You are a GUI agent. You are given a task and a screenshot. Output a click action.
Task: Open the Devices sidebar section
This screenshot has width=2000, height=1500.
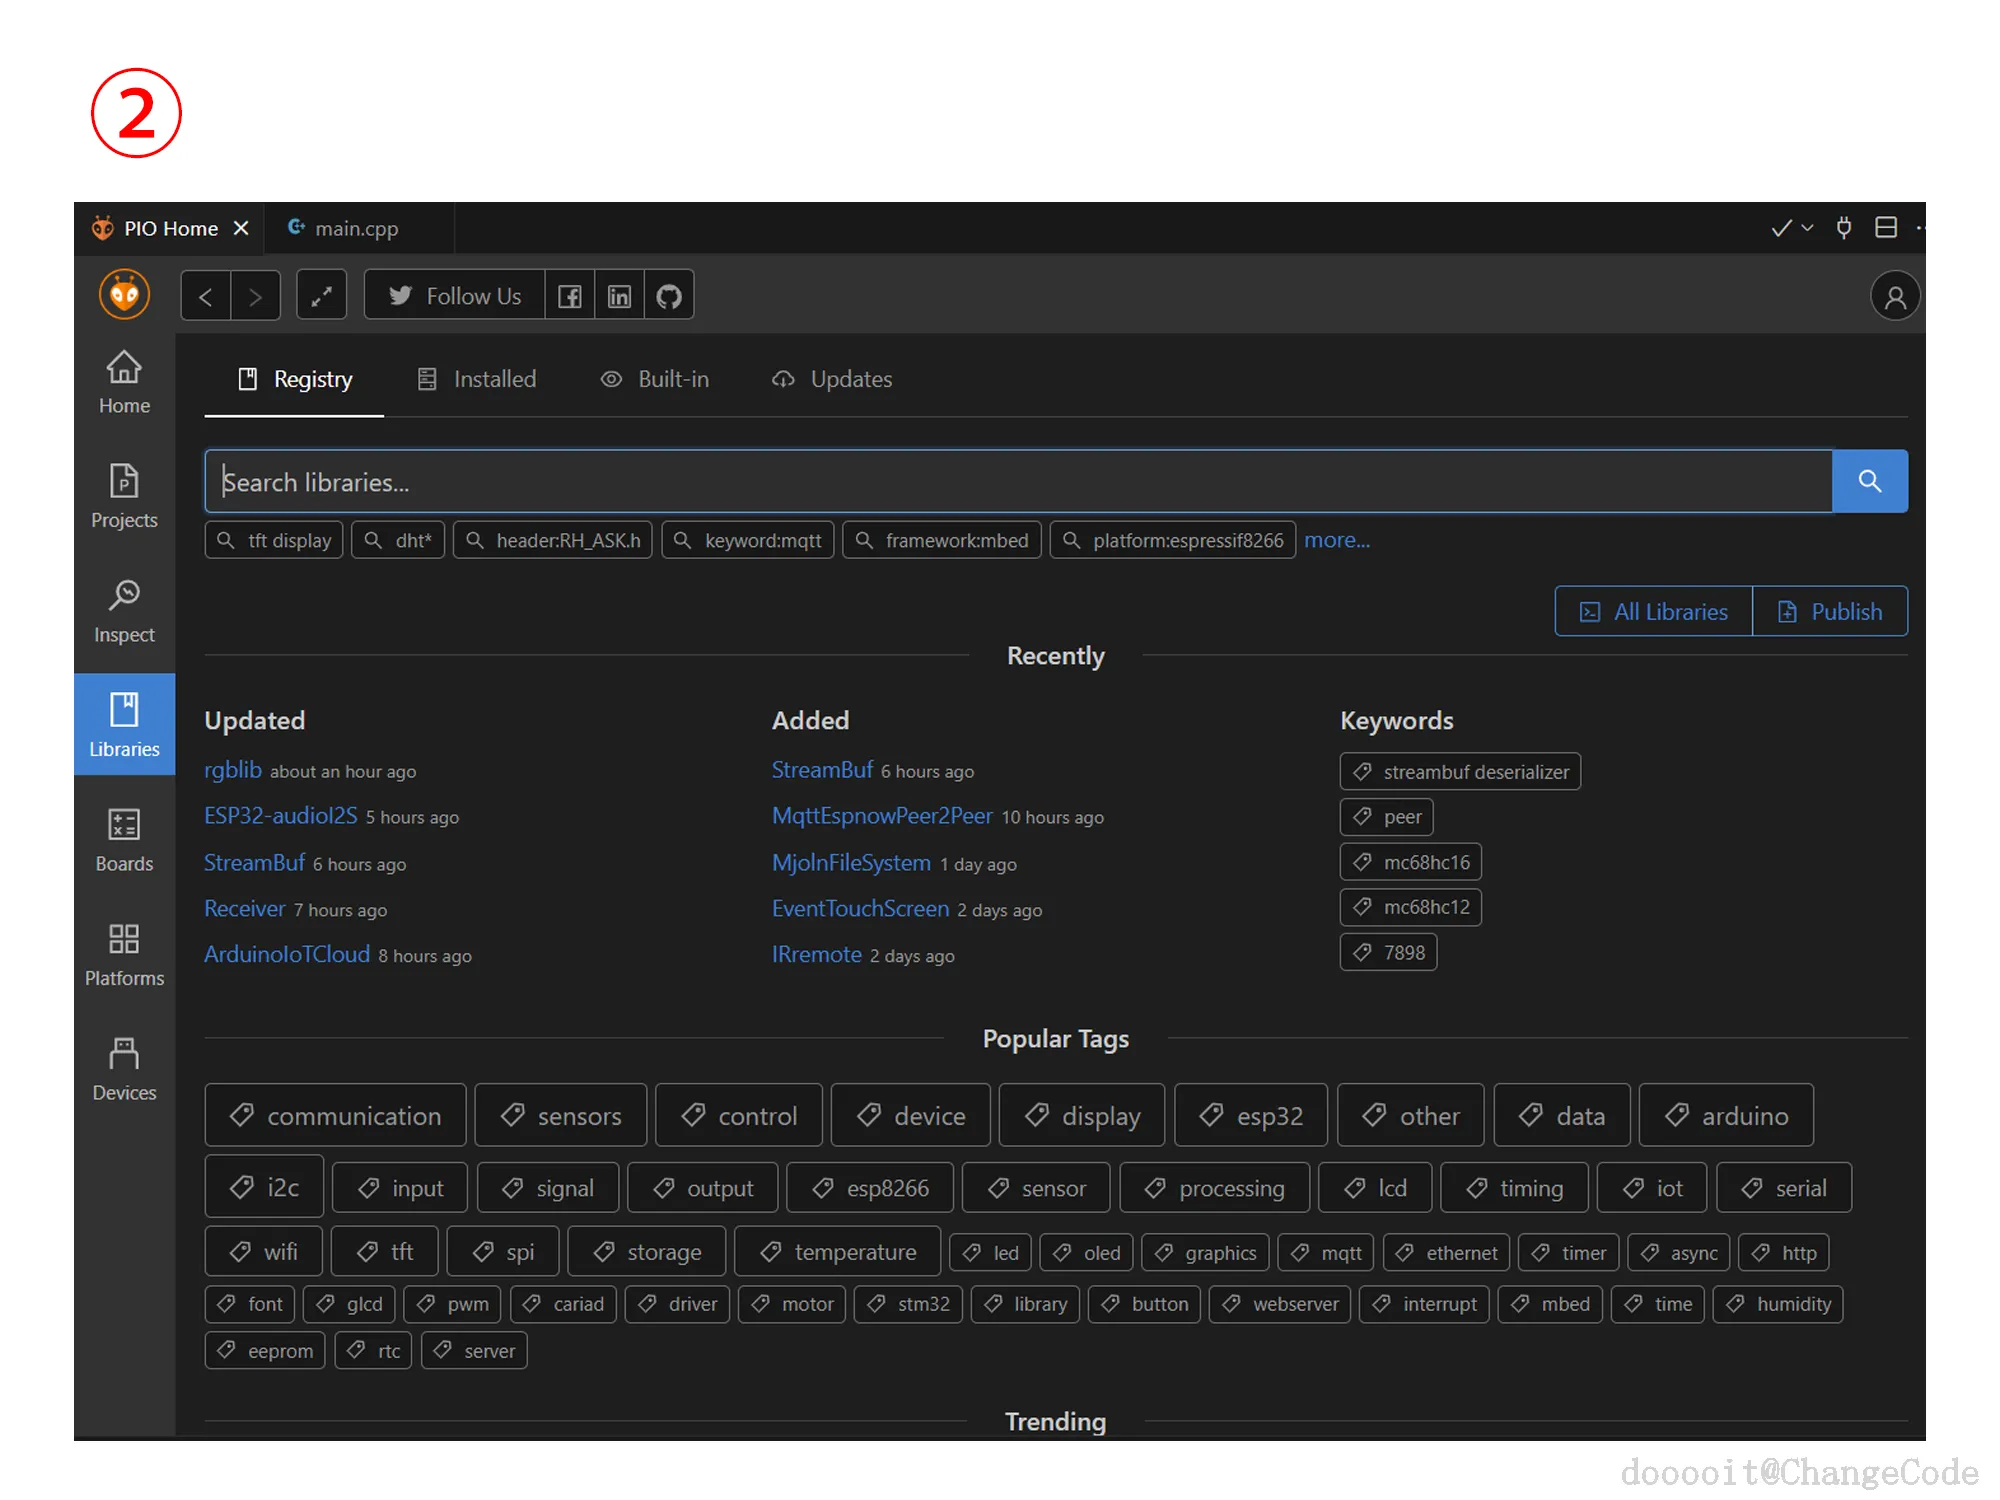[x=124, y=1069]
